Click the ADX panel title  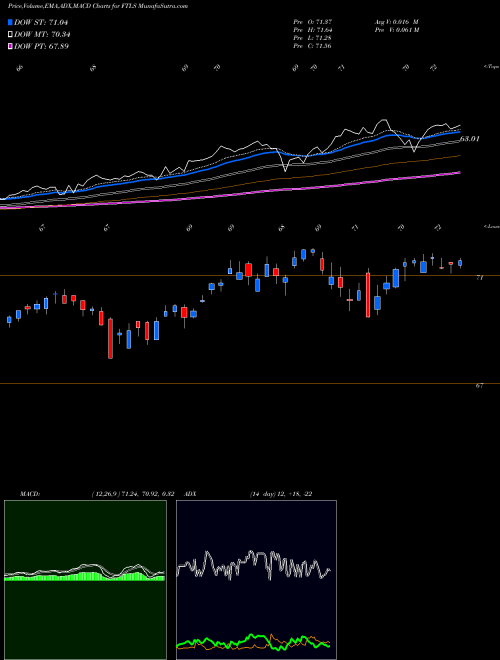point(190,494)
